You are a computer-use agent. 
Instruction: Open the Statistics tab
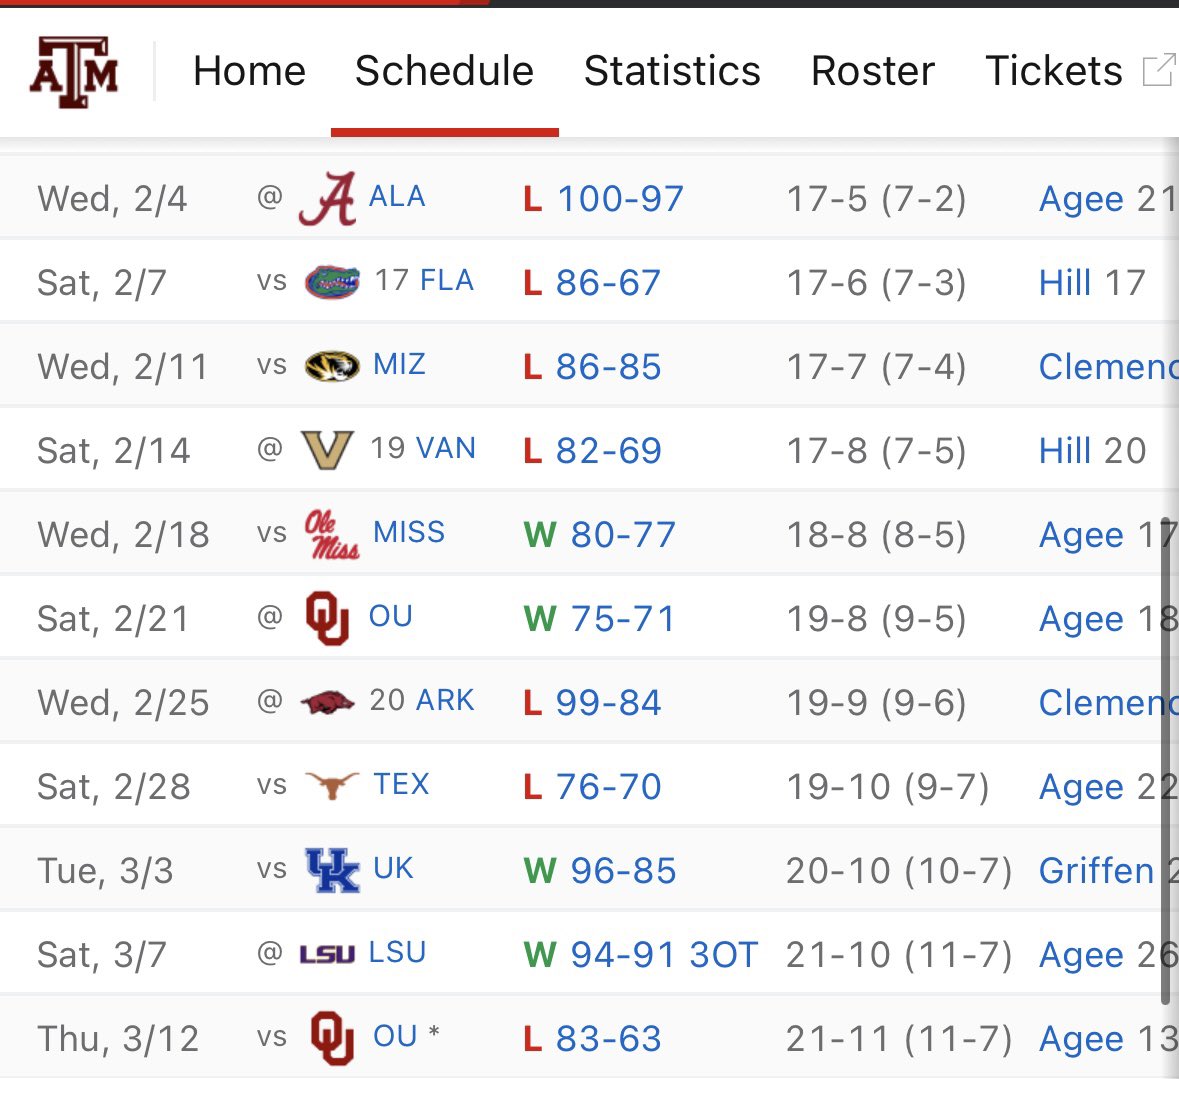[x=672, y=71]
